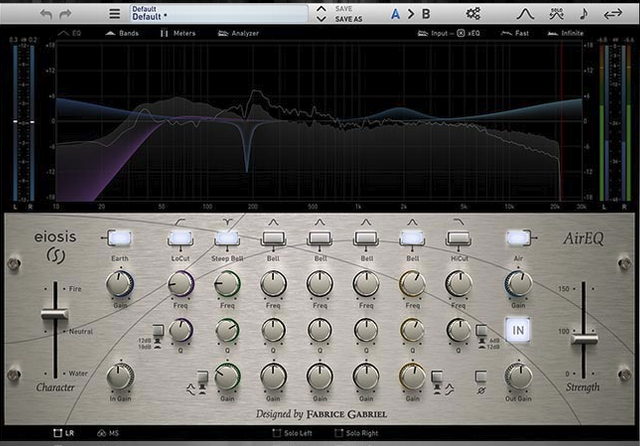The height and width of the screenshot is (446, 640).
Task: Toggle the low shelf switch near Steep Bell Gain
Action: (202, 377)
